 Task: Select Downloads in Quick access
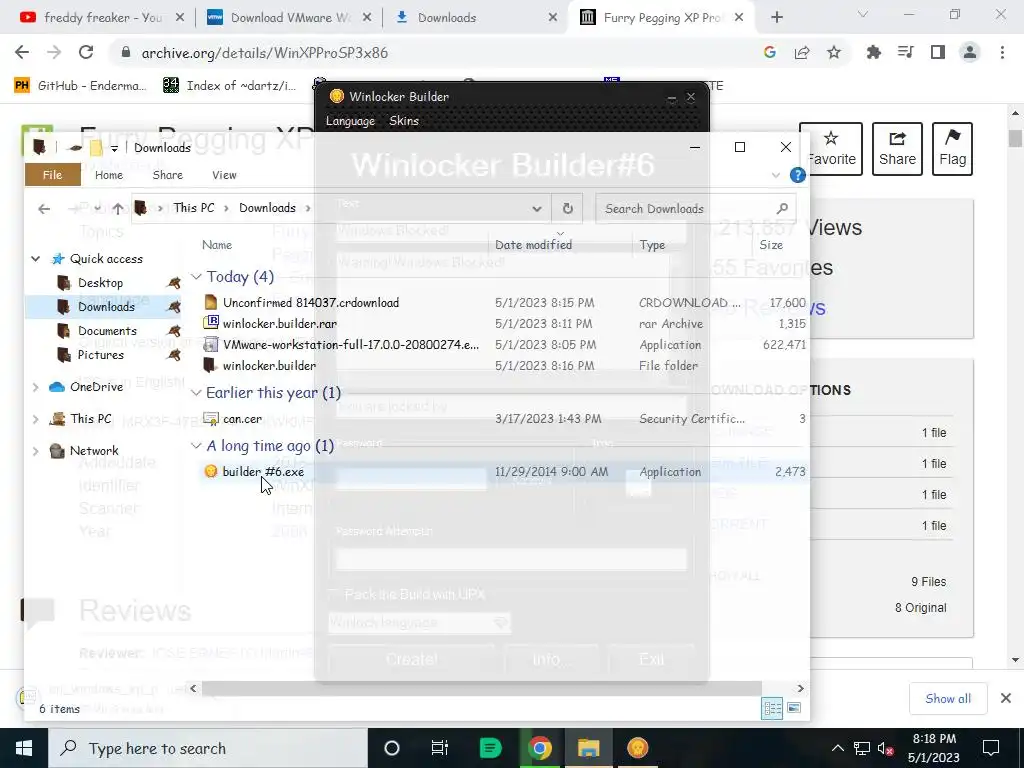pyautogui.click(x=106, y=307)
